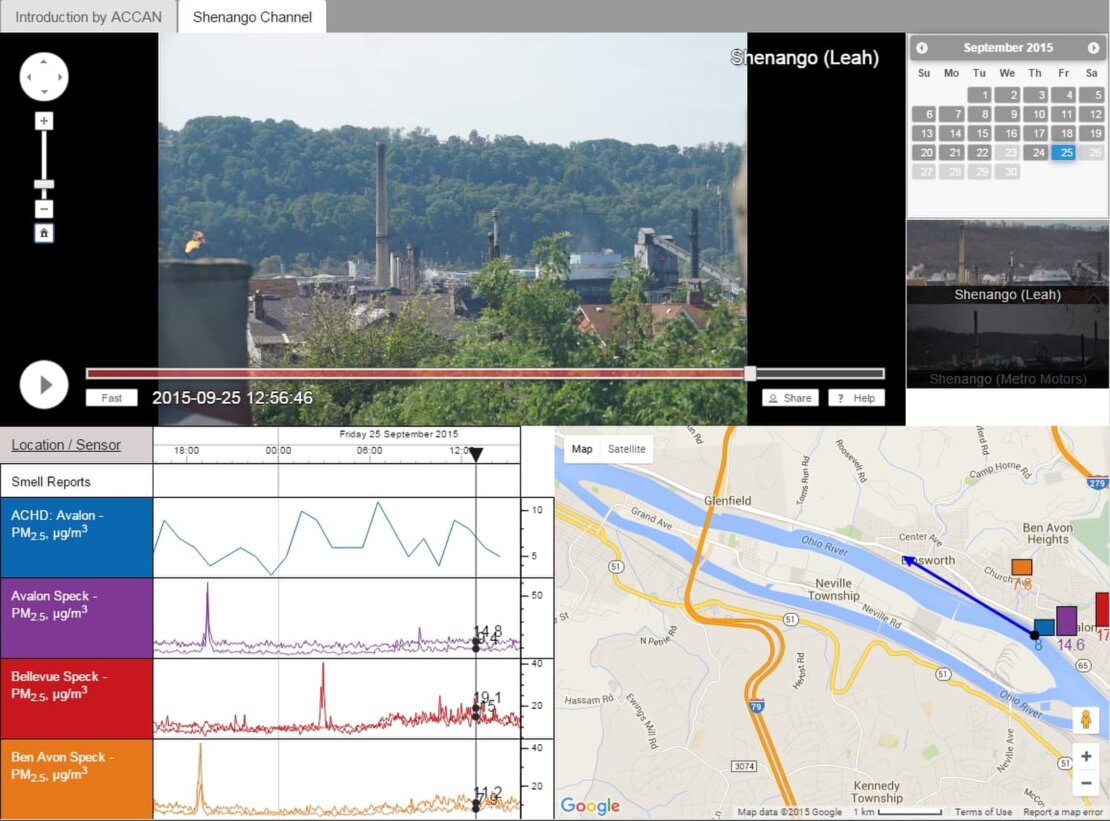Switch map to Satellite view
1110x821 pixels.
627,449
